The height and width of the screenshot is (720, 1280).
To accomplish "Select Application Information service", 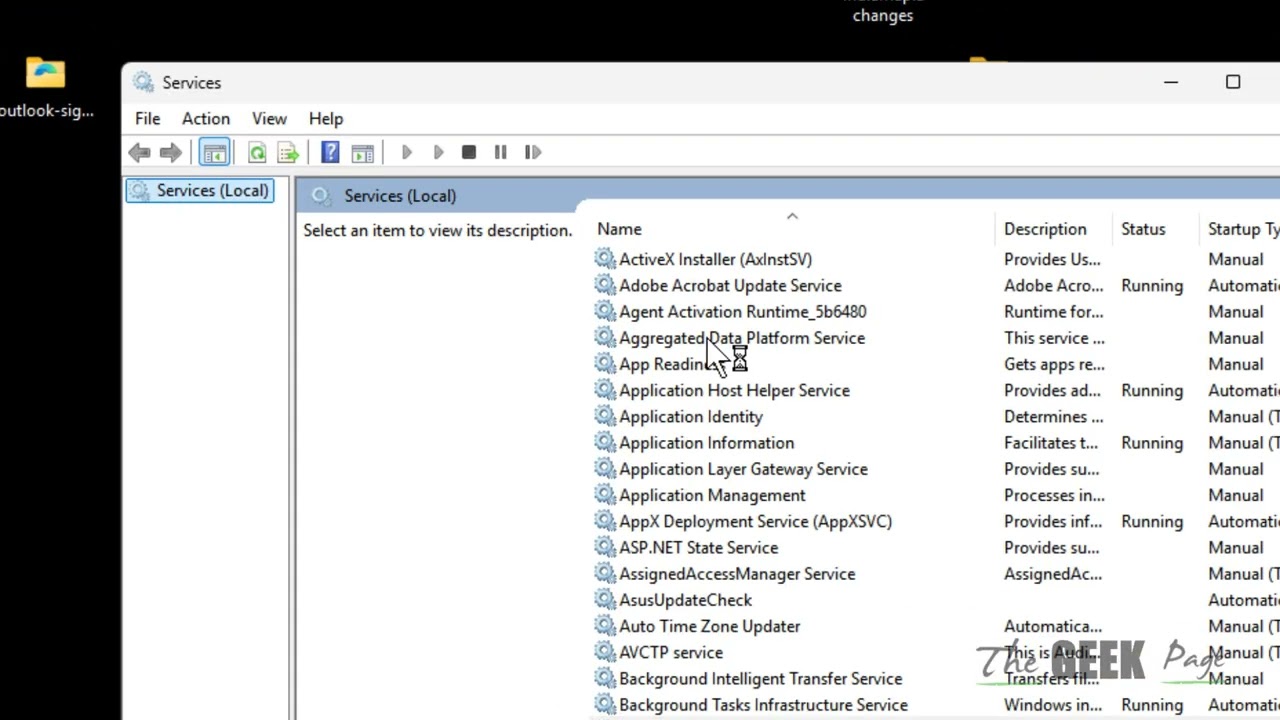I will pos(706,442).
